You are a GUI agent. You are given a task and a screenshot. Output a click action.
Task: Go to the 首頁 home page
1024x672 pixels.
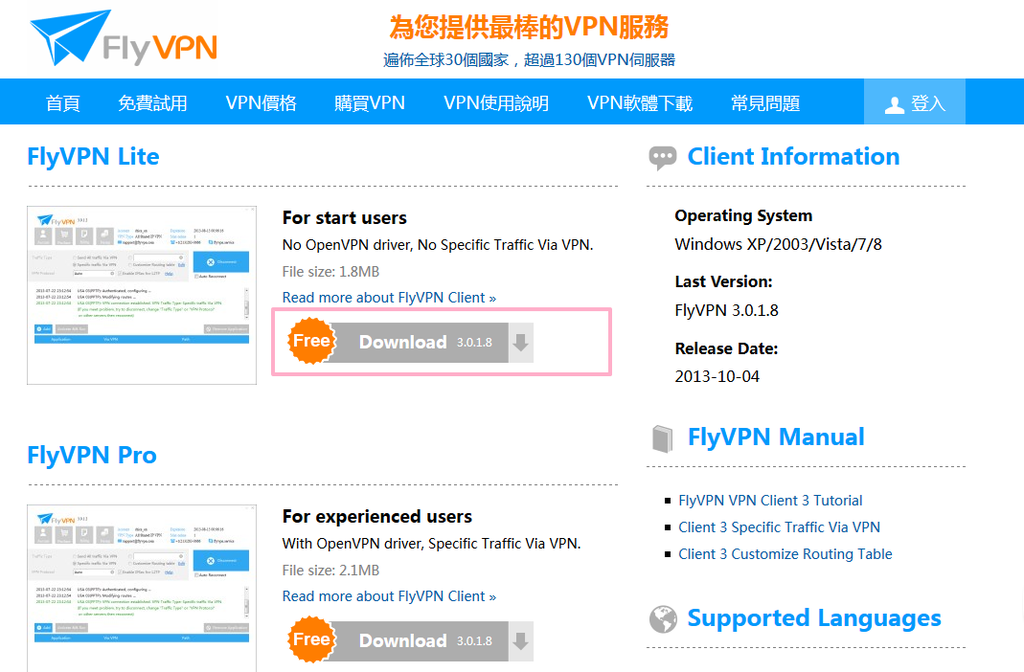click(63, 103)
